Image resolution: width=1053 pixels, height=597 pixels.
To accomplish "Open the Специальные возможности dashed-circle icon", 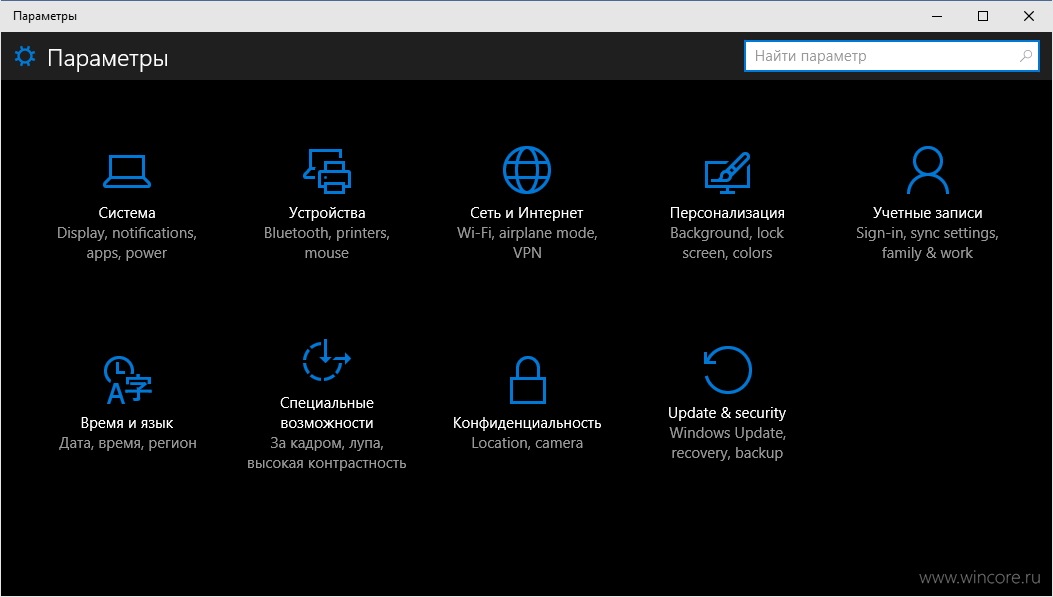I will point(327,361).
